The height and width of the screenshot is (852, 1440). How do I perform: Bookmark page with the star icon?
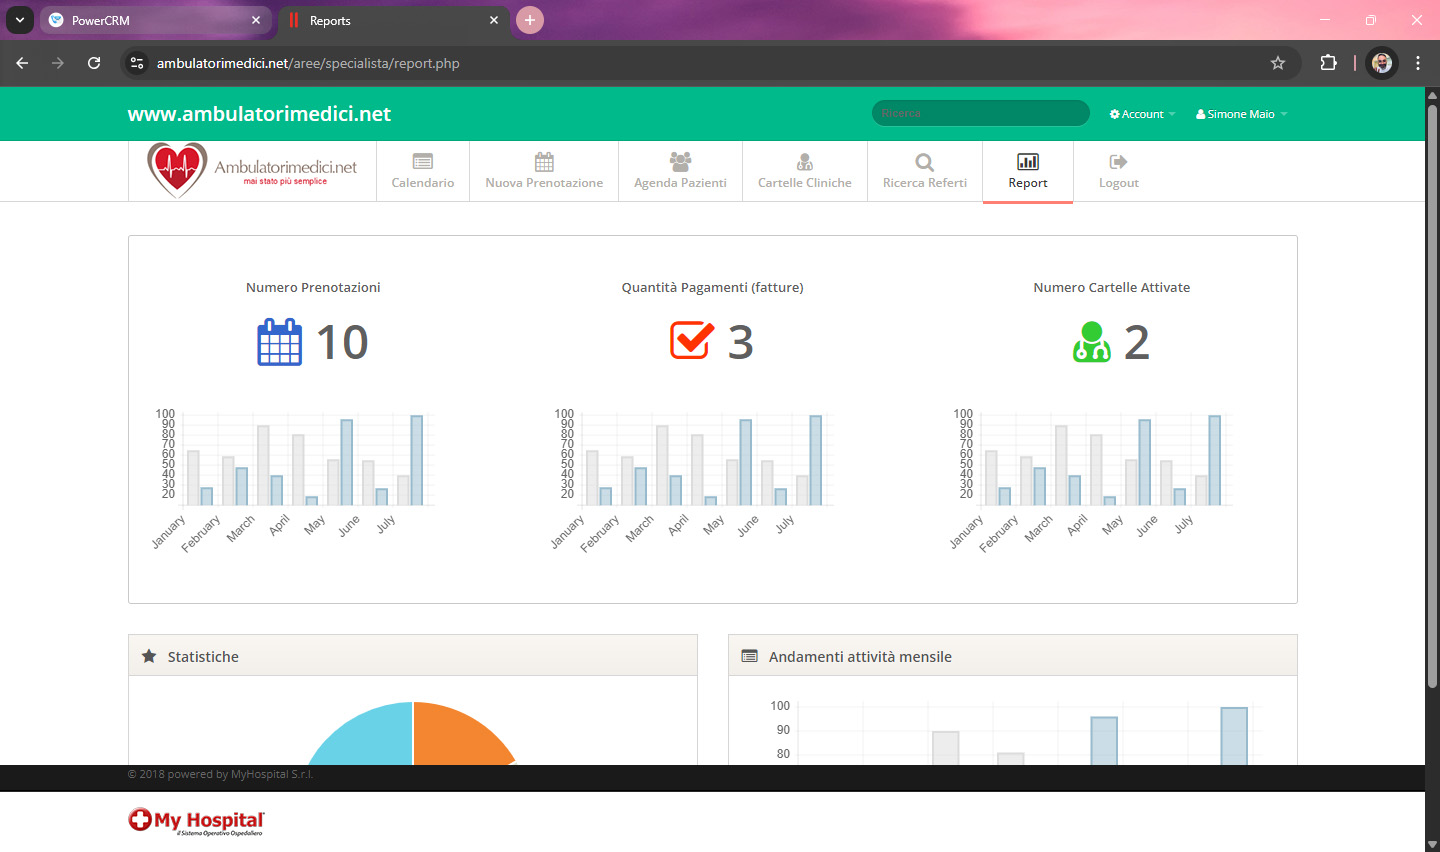(1278, 63)
